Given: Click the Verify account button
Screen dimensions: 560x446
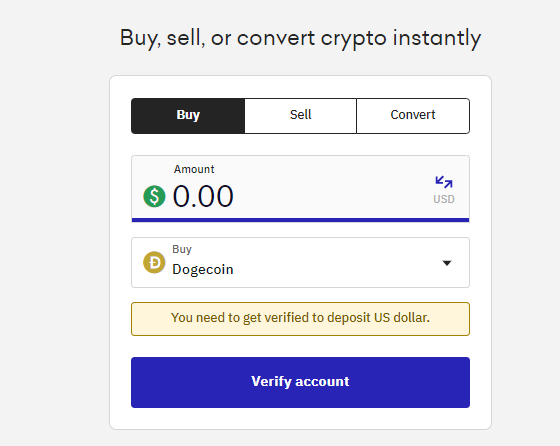Looking at the screenshot, I should 300,382.
